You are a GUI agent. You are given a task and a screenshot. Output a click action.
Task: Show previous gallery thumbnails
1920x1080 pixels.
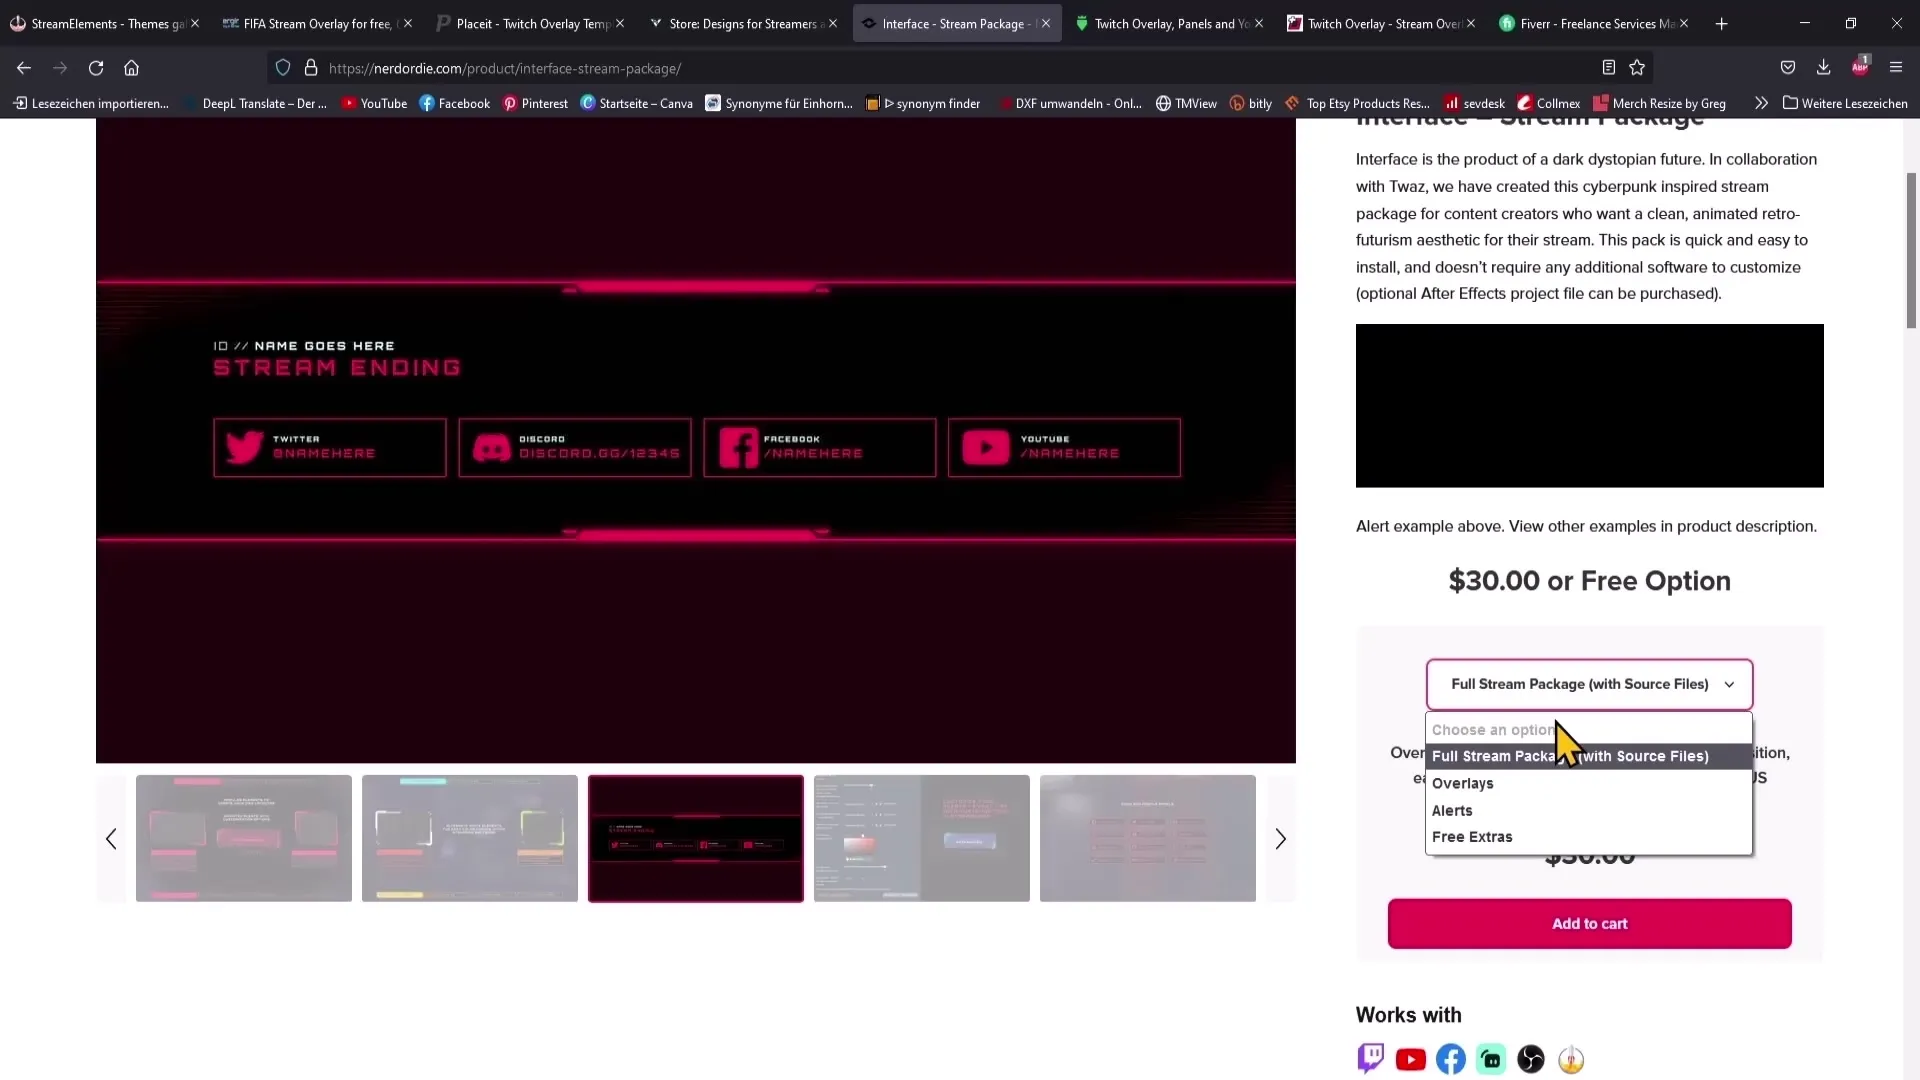pyautogui.click(x=111, y=839)
